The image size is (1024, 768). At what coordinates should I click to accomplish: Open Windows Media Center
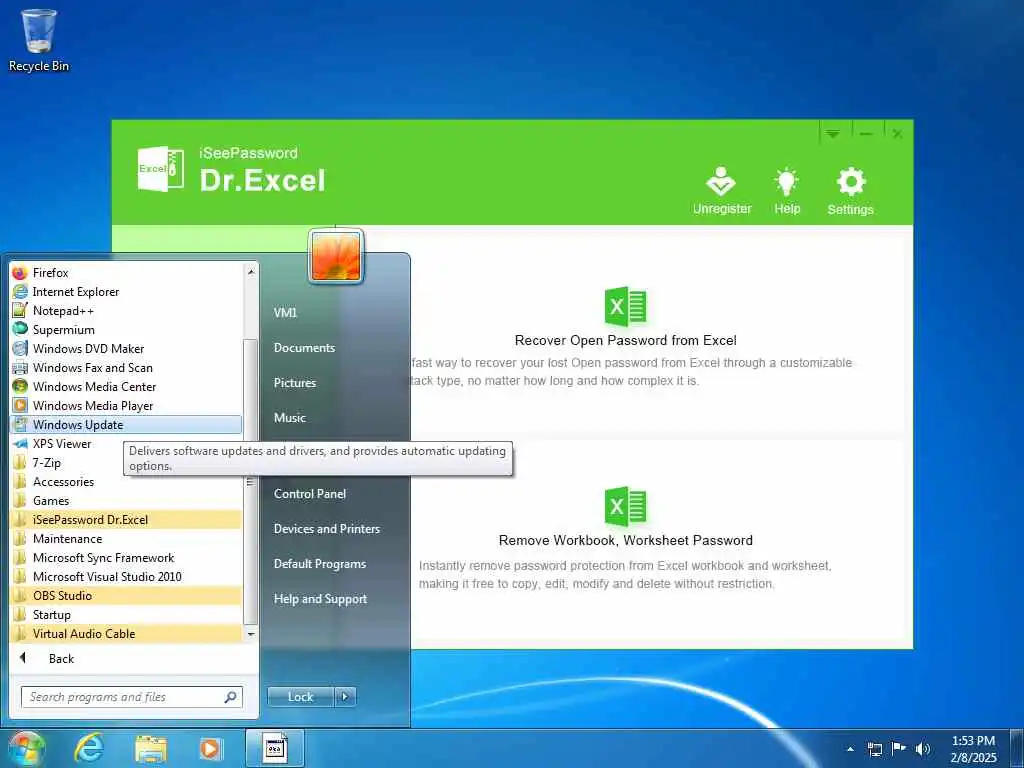[126, 386]
